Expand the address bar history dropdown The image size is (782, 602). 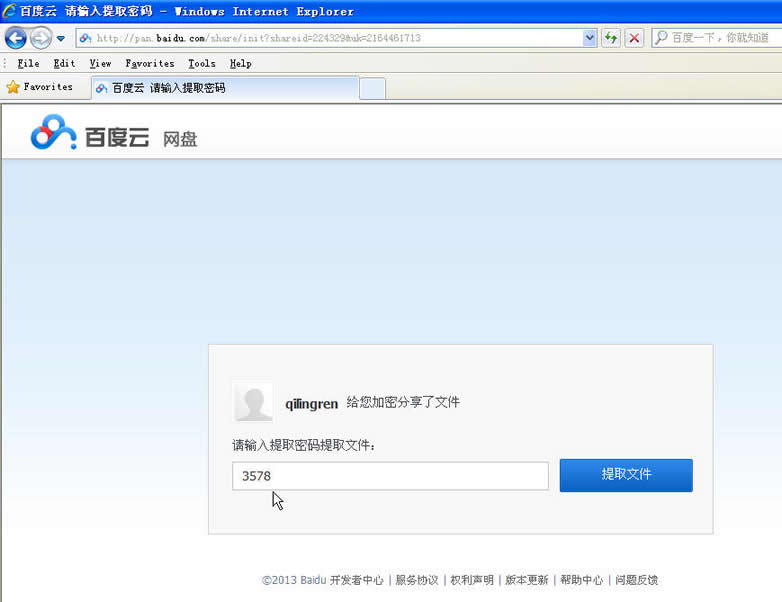point(589,38)
